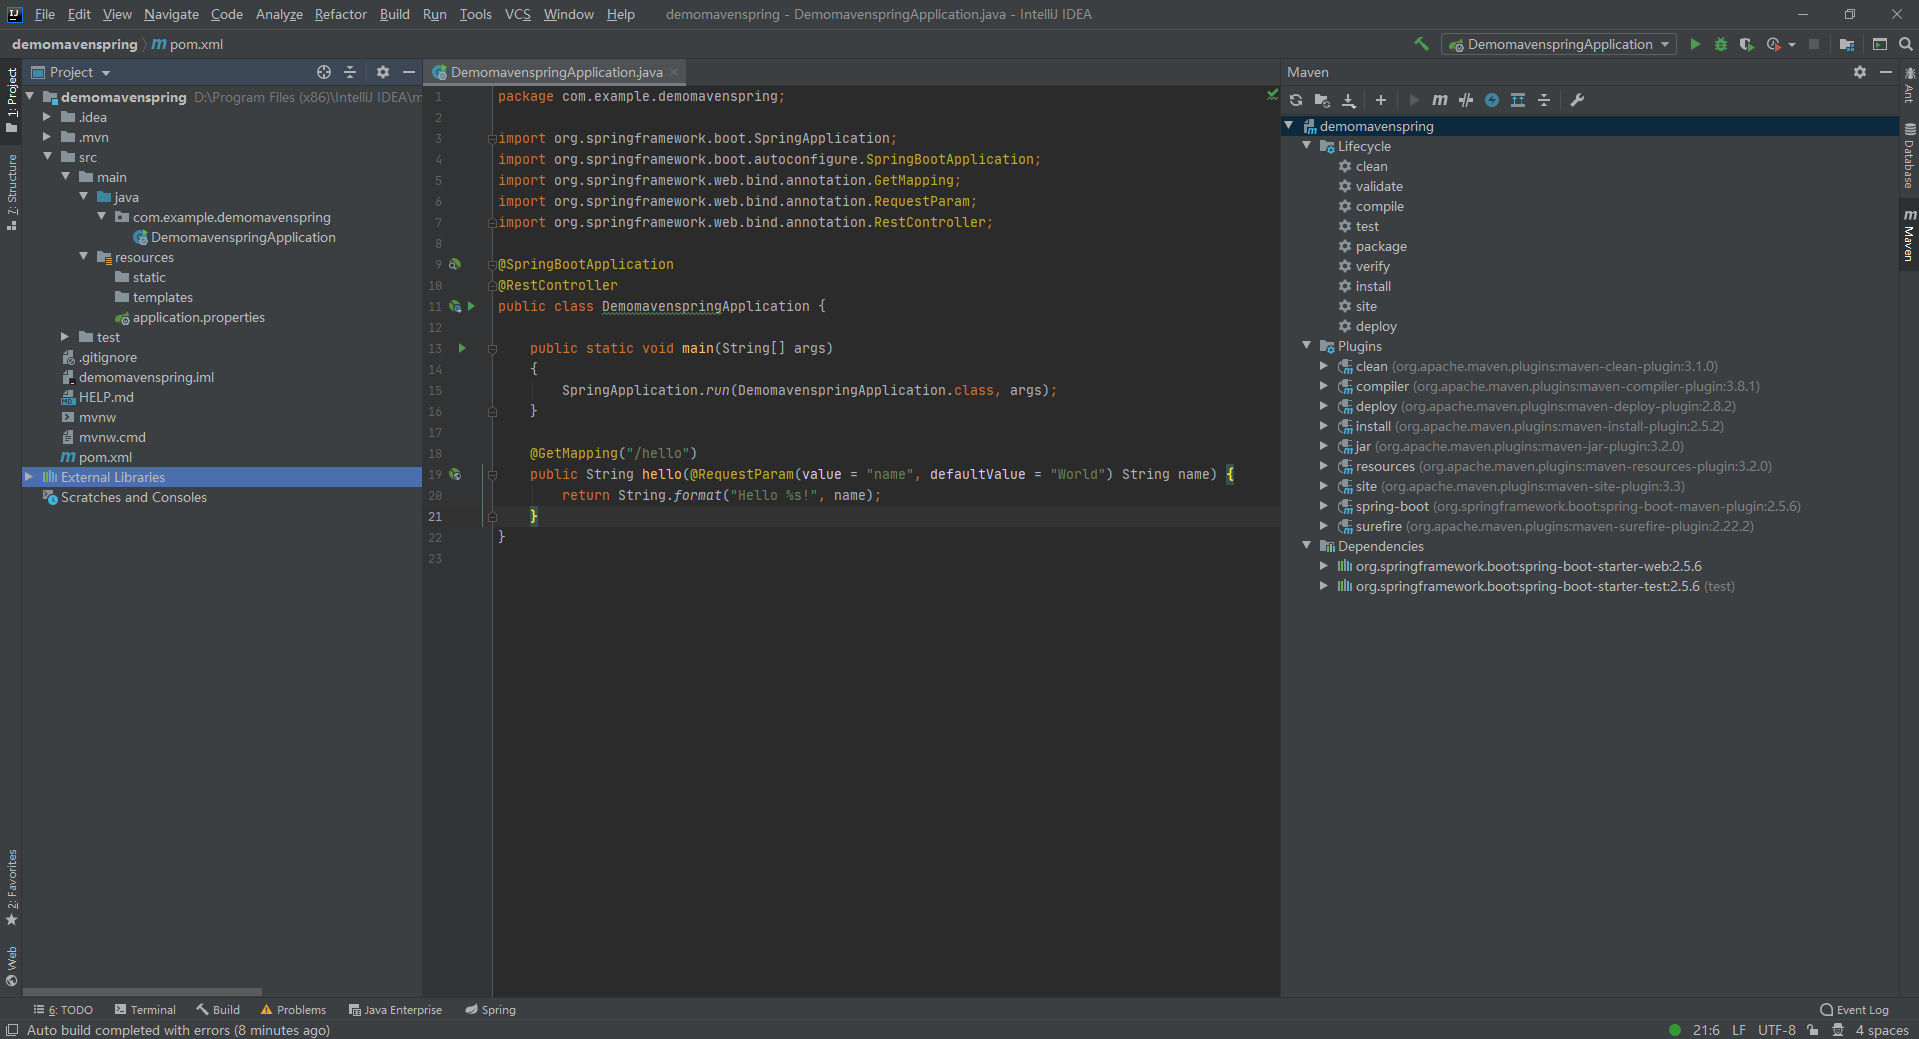Open the Spring tool window
The image size is (1919, 1039).
[490, 1010]
